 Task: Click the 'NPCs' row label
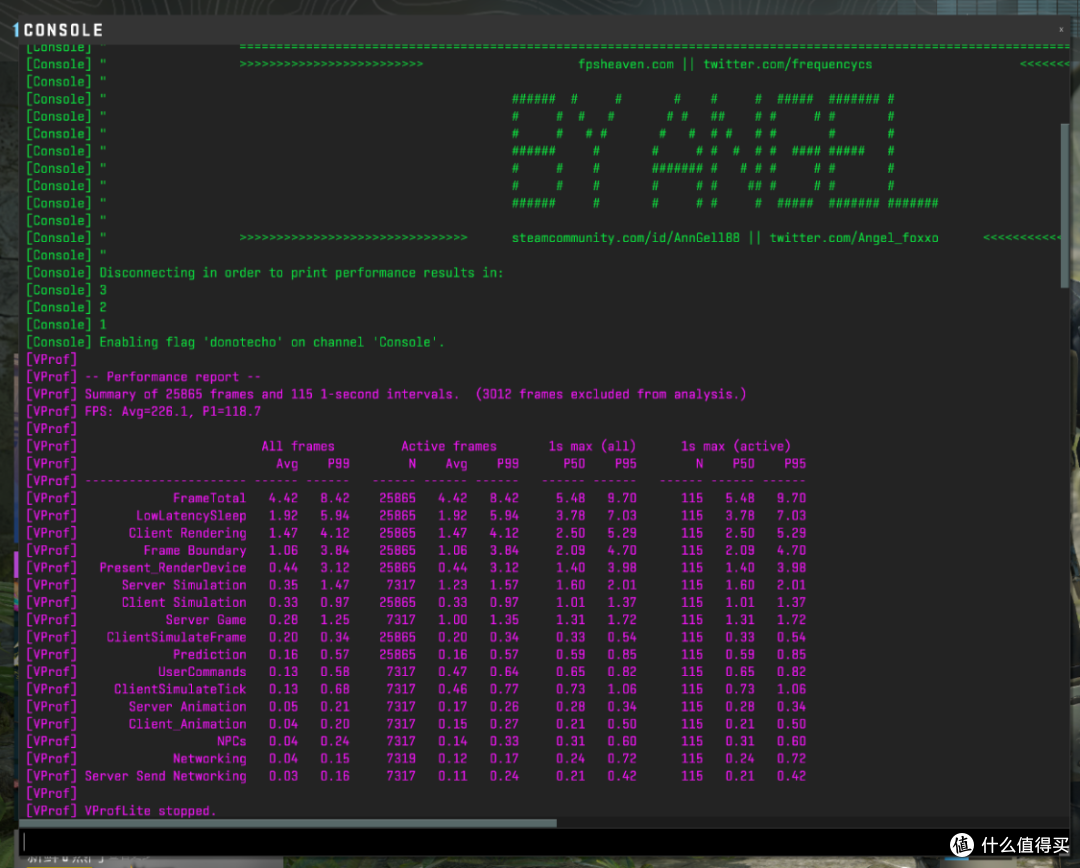tap(231, 741)
